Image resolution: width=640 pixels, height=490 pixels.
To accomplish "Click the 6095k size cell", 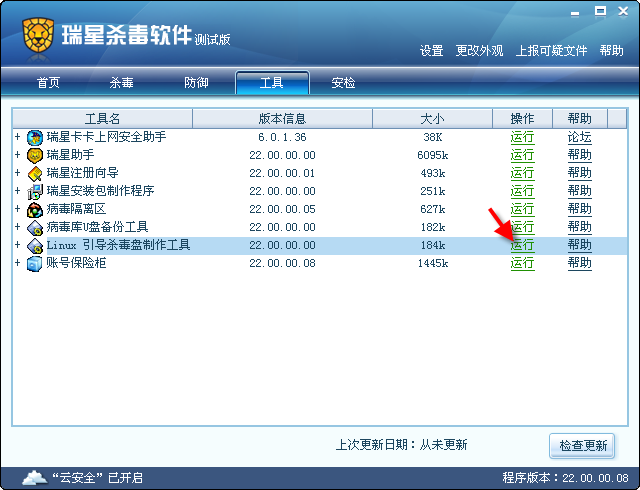I will point(433,155).
